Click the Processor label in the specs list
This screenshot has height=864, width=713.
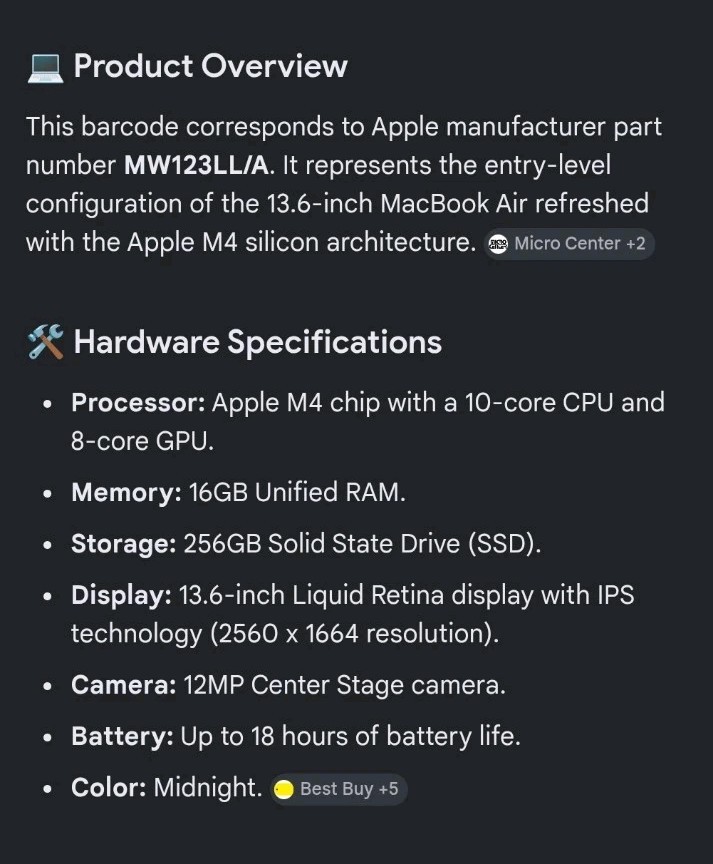[x=138, y=403]
